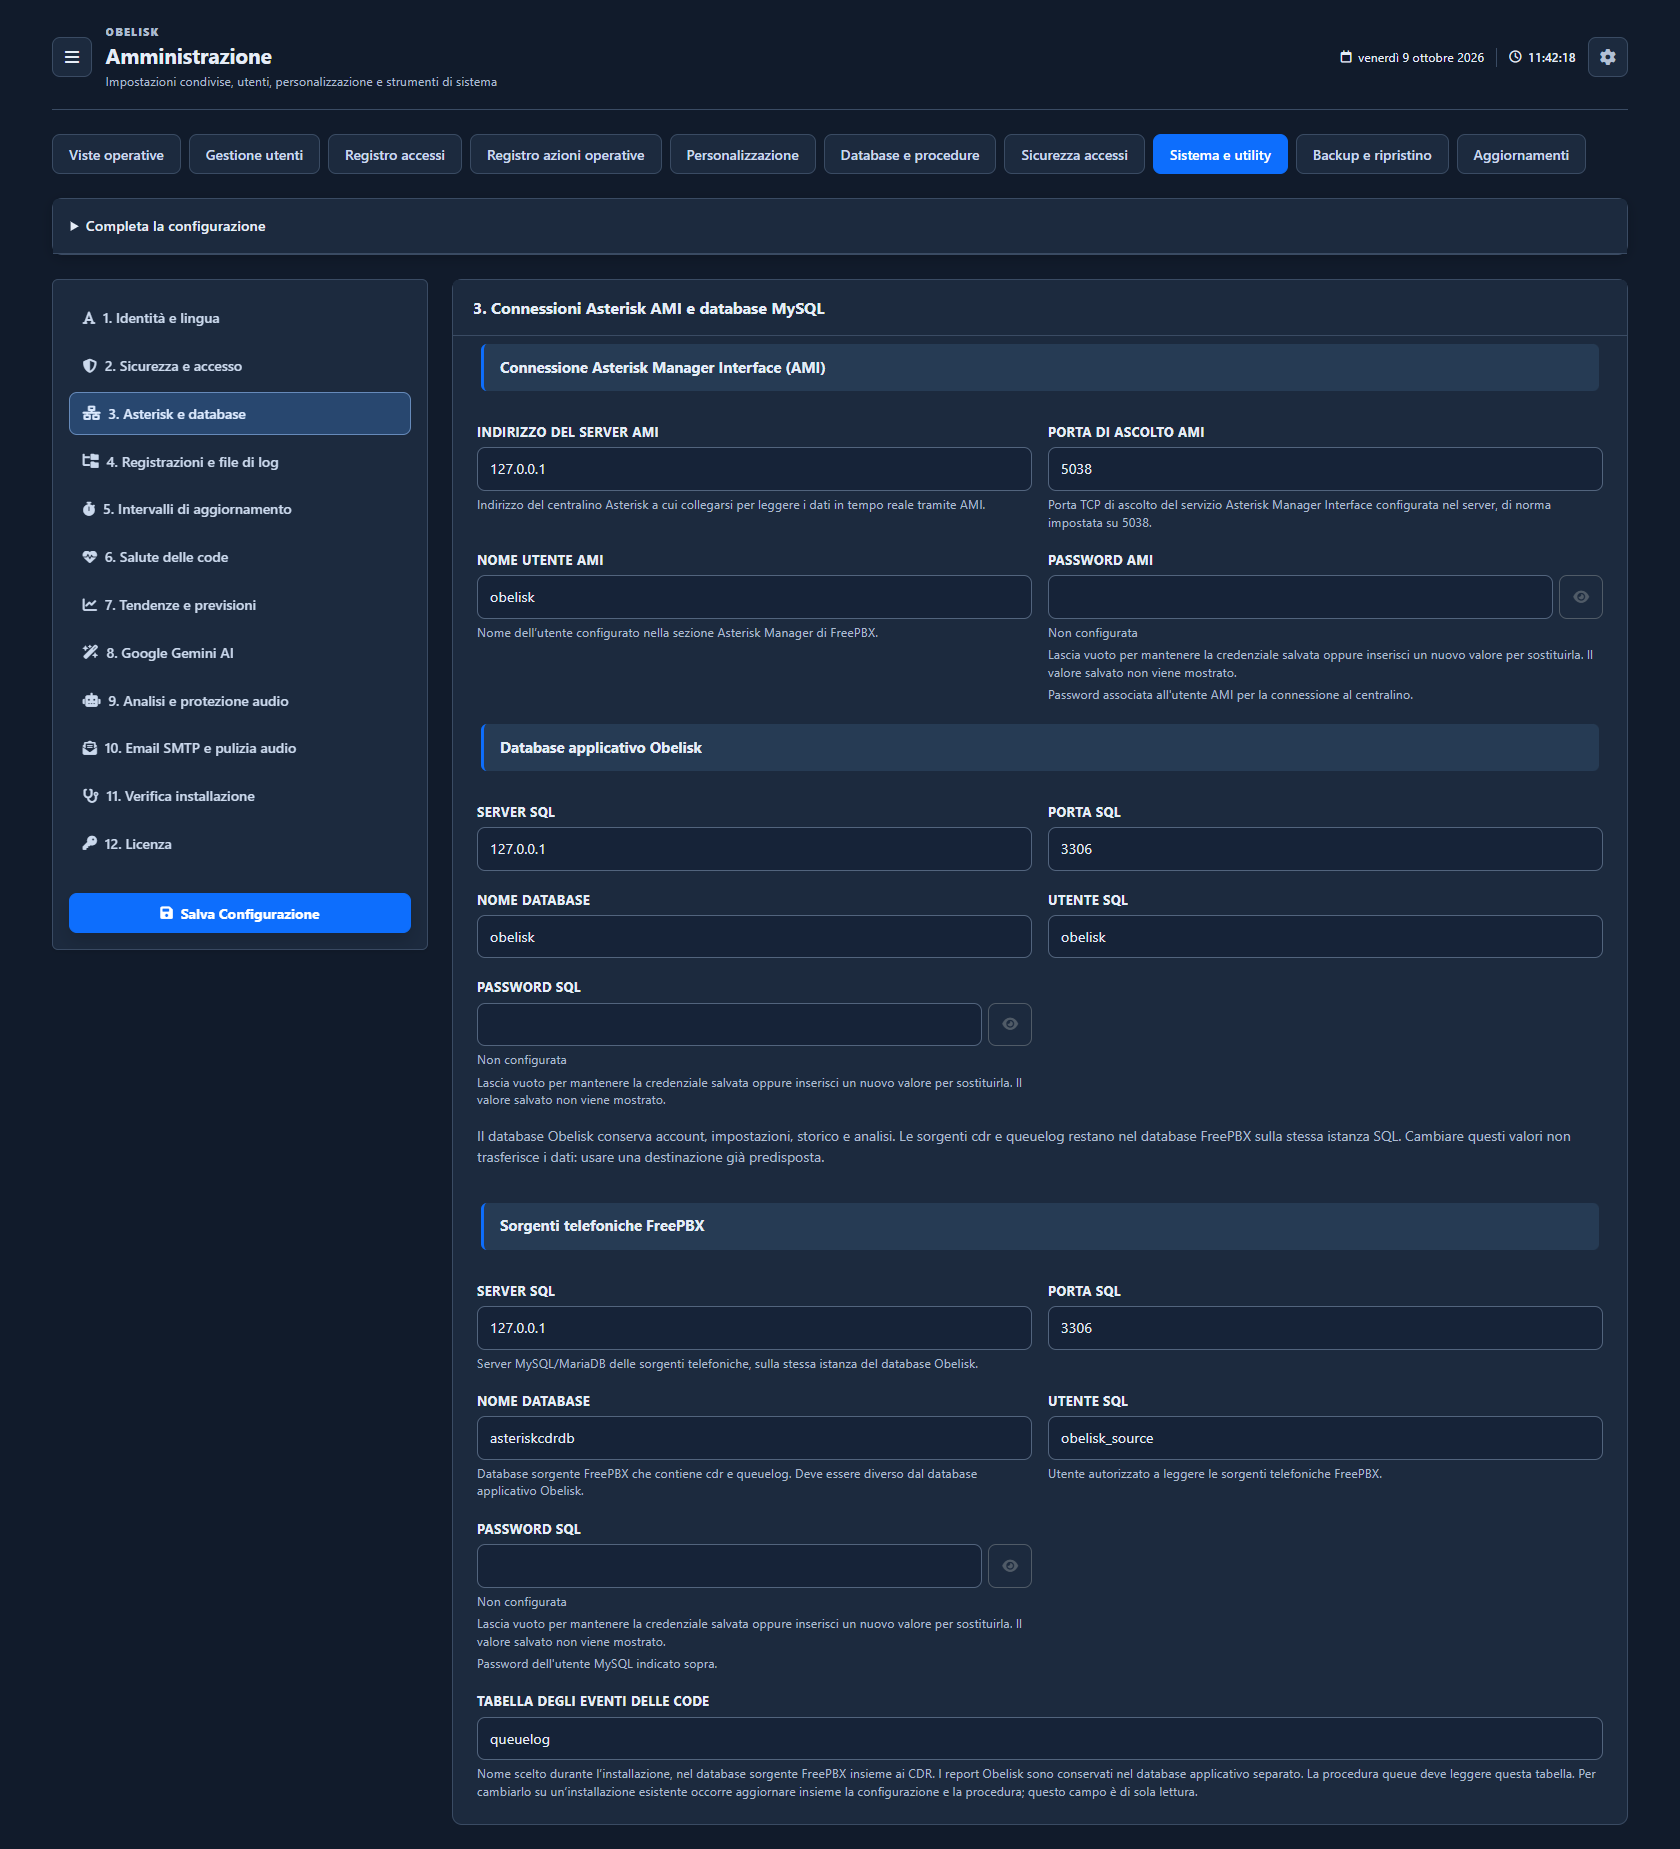Focus the Porta di ascolto AMI field
The width and height of the screenshot is (1680, 1849).
coord(1325,469)
